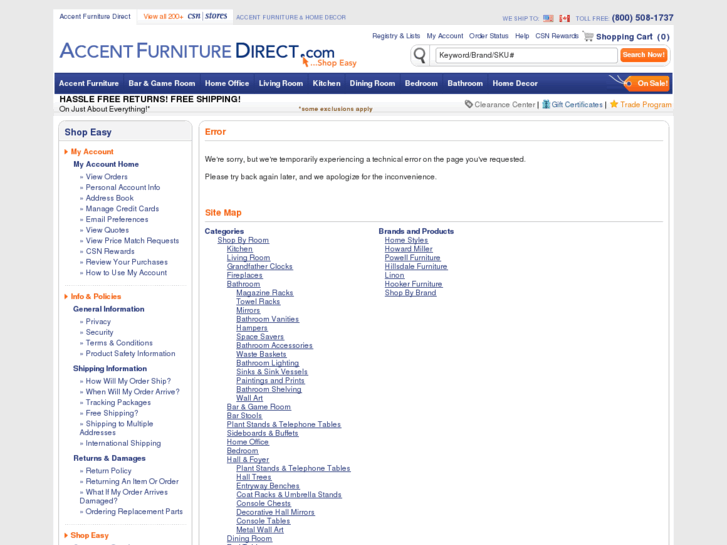This screenshot has height=545, width=727.
Task: Open Ordering Replacement Parts link
Action: (134, 512)
